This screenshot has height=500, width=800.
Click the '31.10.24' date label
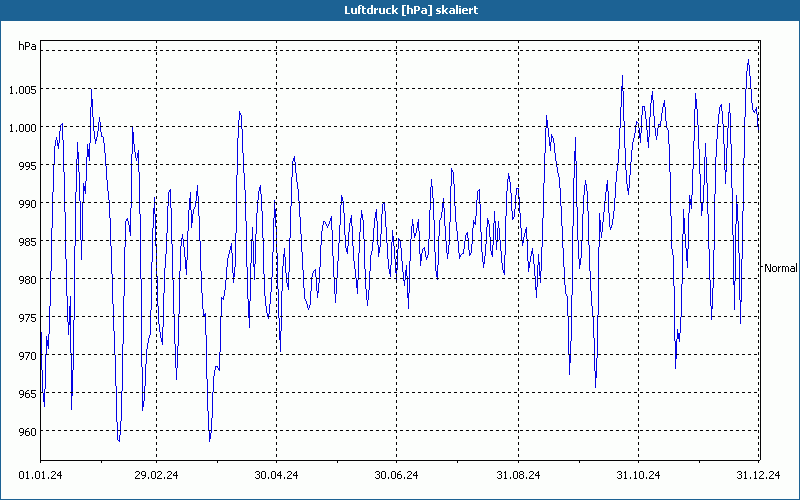coord(638,475)
